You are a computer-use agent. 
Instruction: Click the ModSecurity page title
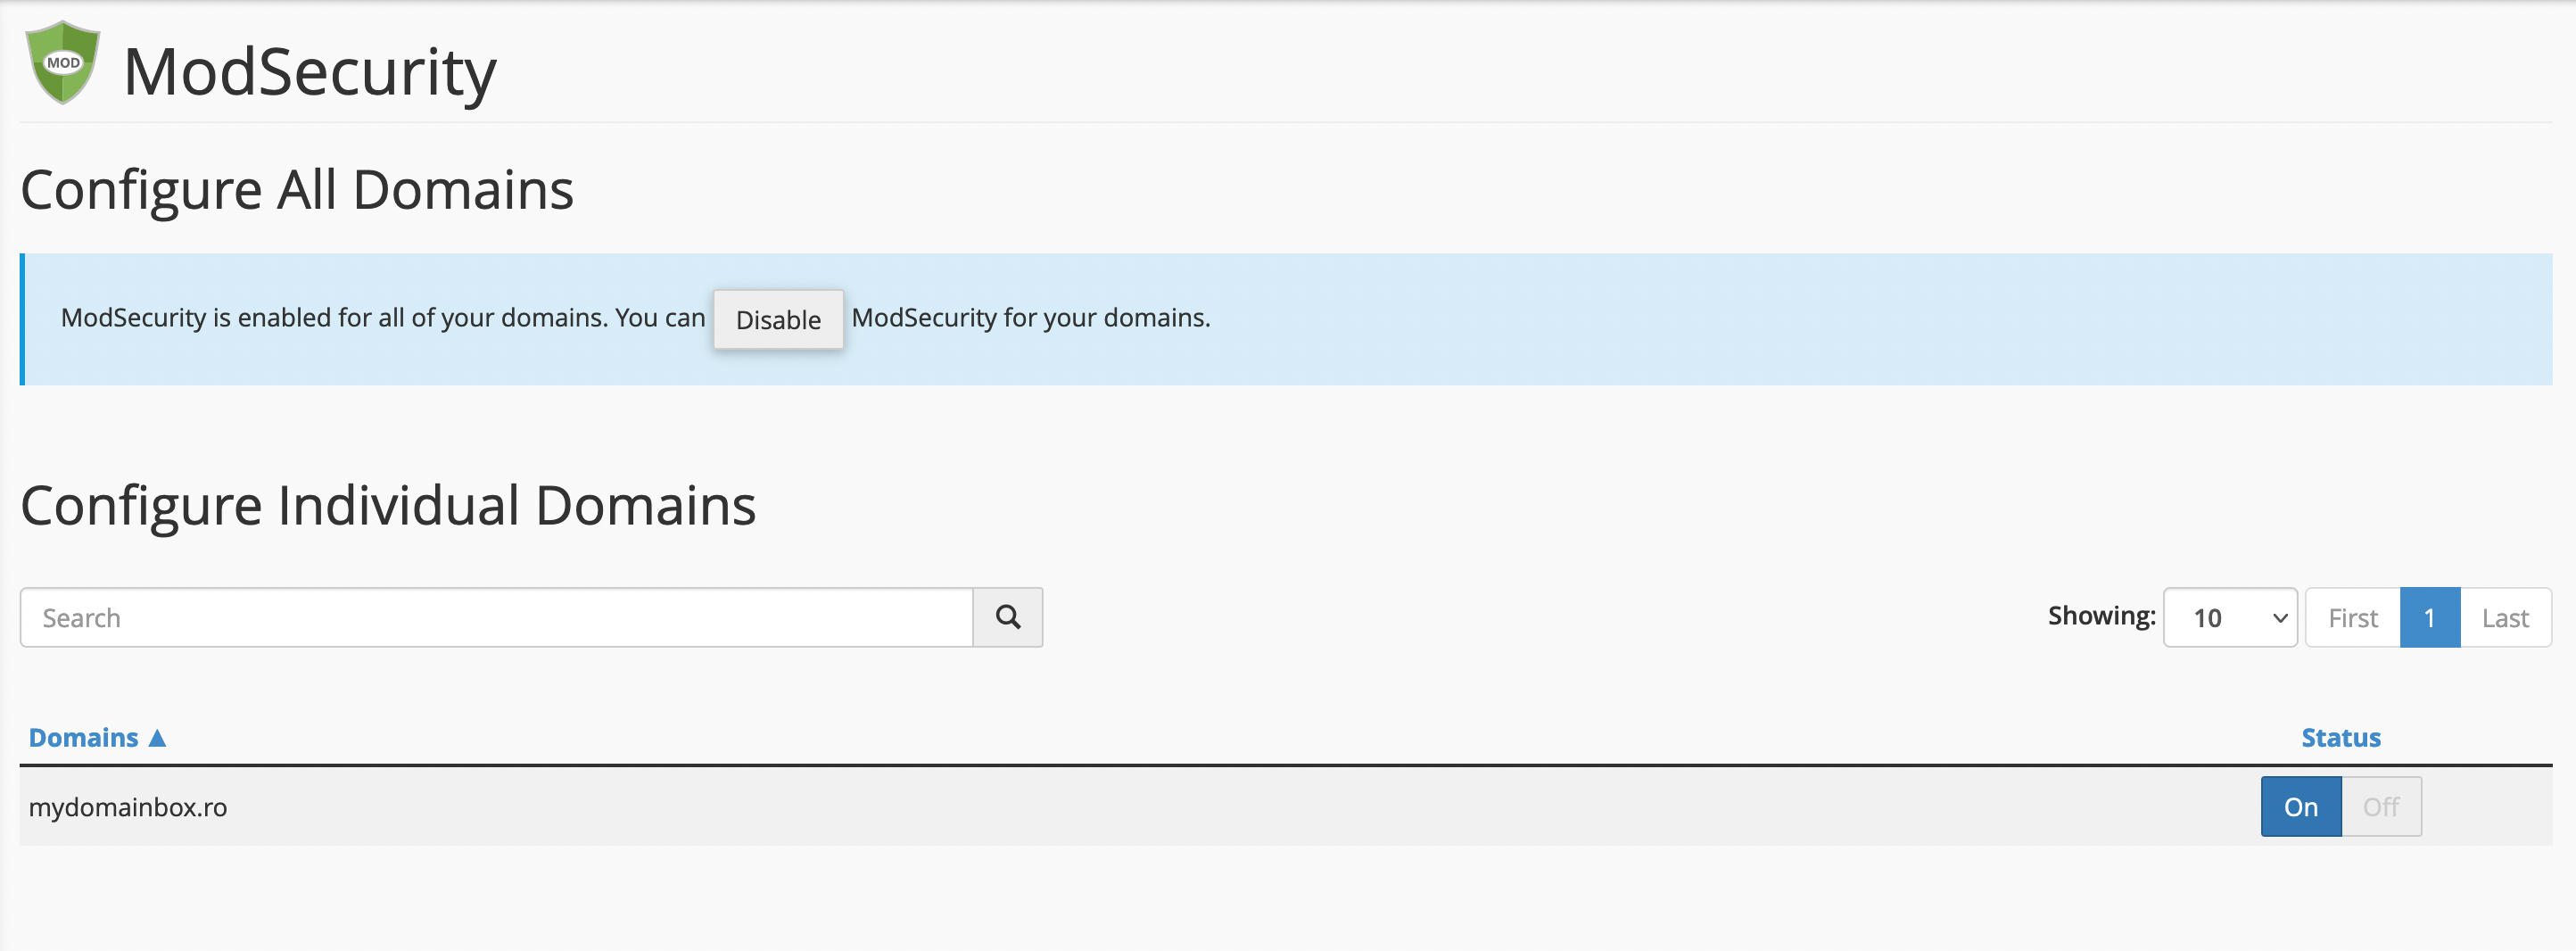(x=309, y=72)
